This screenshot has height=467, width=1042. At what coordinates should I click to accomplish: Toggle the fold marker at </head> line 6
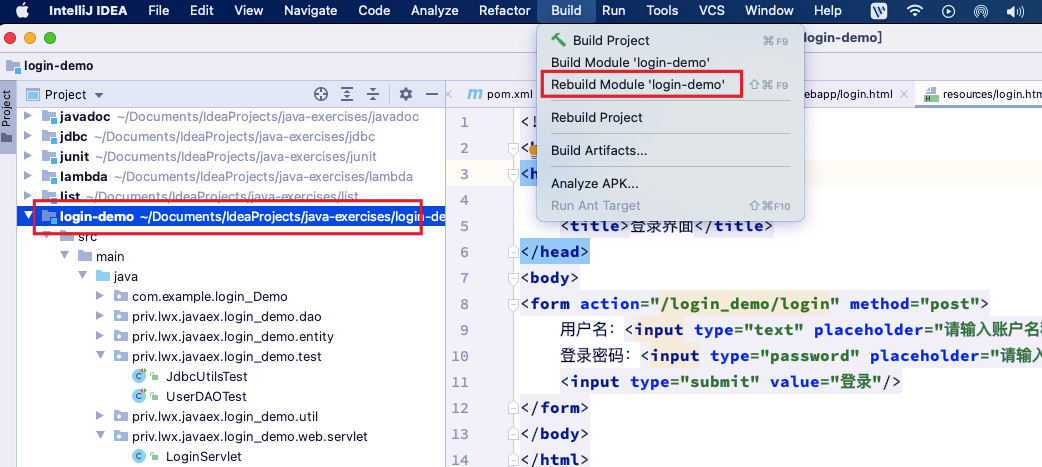[513, 252]
